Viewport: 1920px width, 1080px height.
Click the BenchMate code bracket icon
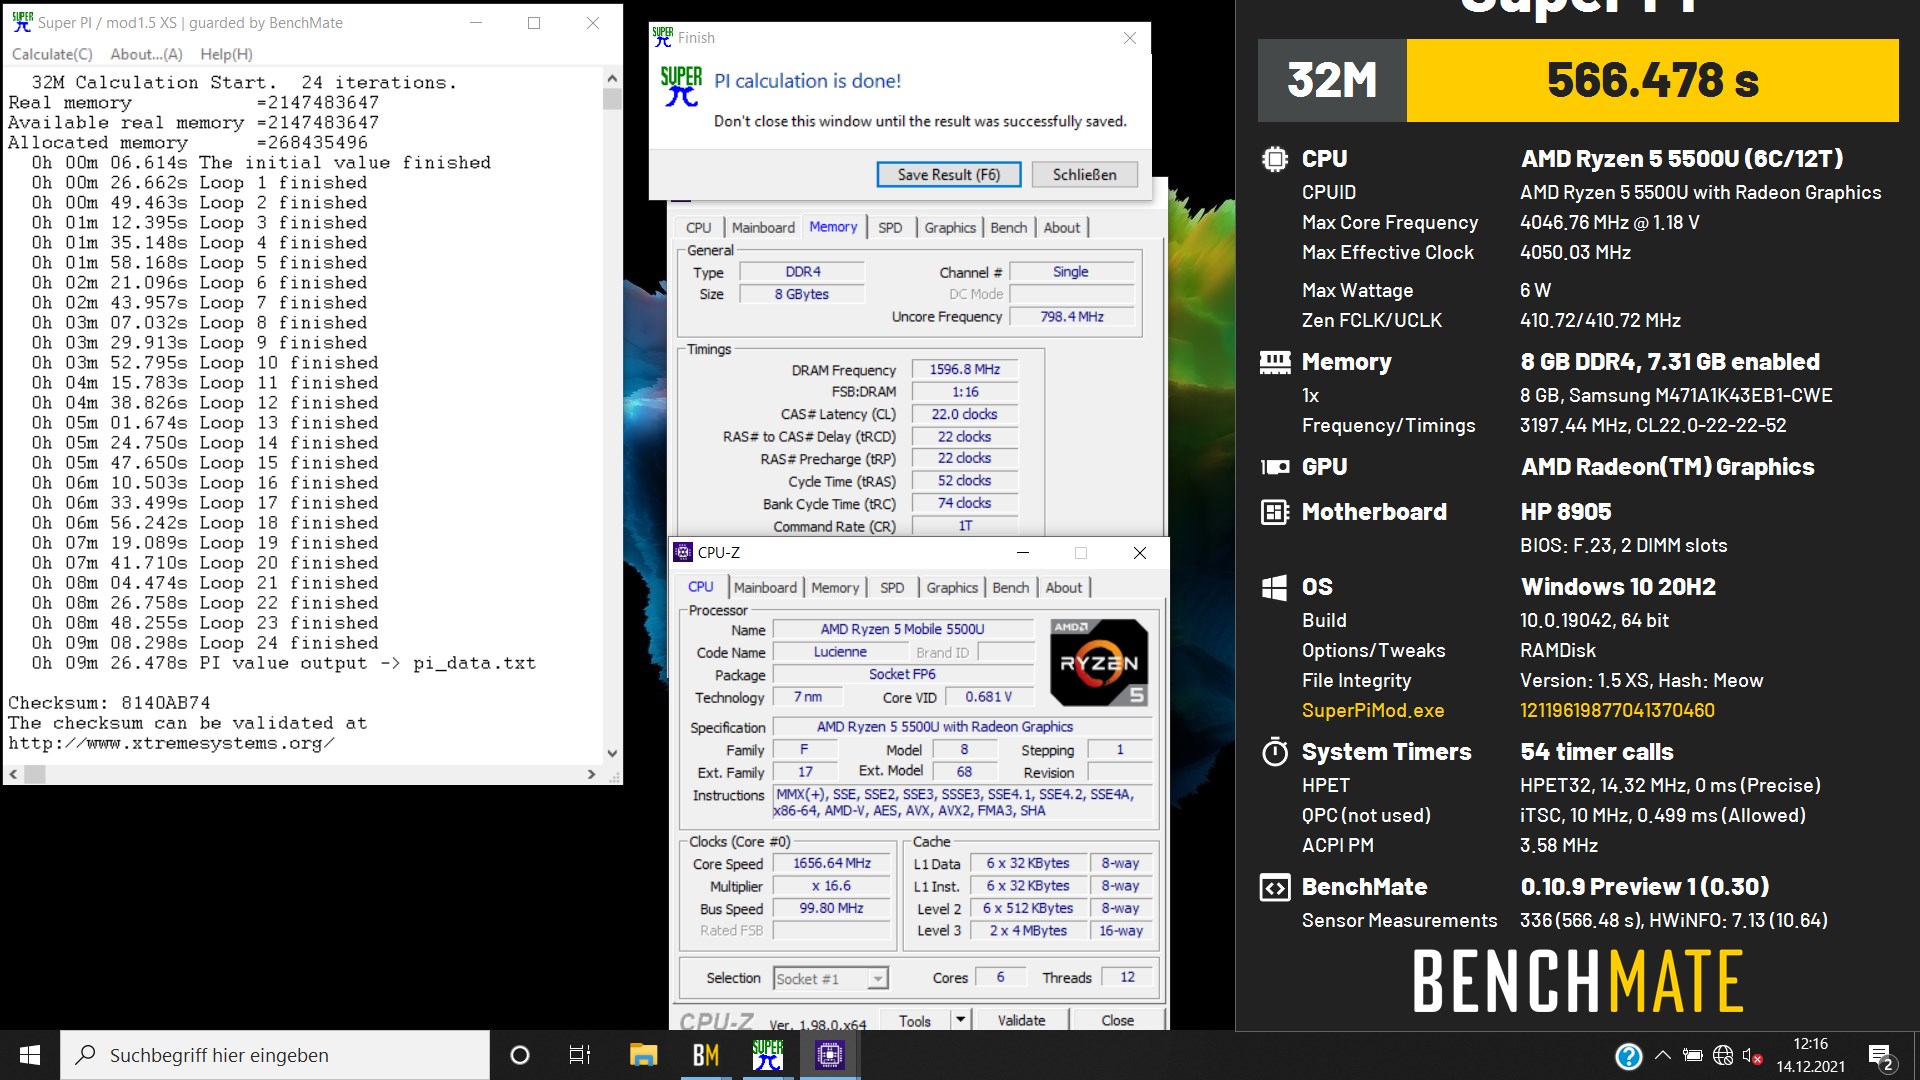[1275, 887]
